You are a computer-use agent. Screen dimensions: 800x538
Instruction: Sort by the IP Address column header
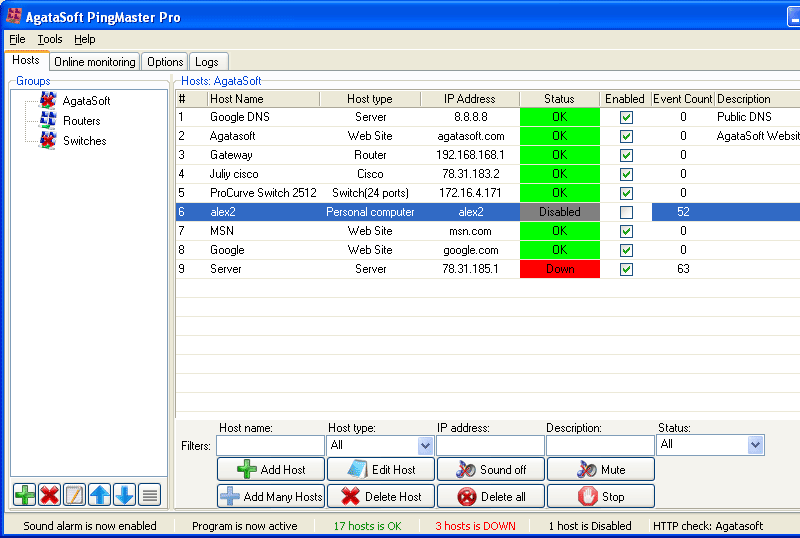(470, 99)
